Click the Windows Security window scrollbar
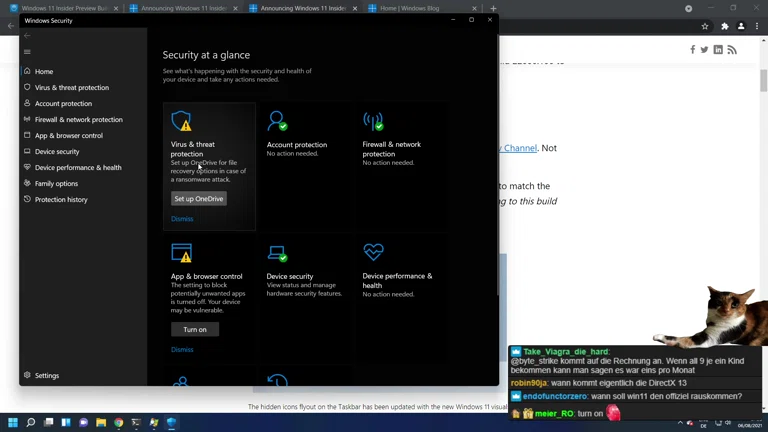Viewport: 768px width, 432px height. [x=497, y=164]
